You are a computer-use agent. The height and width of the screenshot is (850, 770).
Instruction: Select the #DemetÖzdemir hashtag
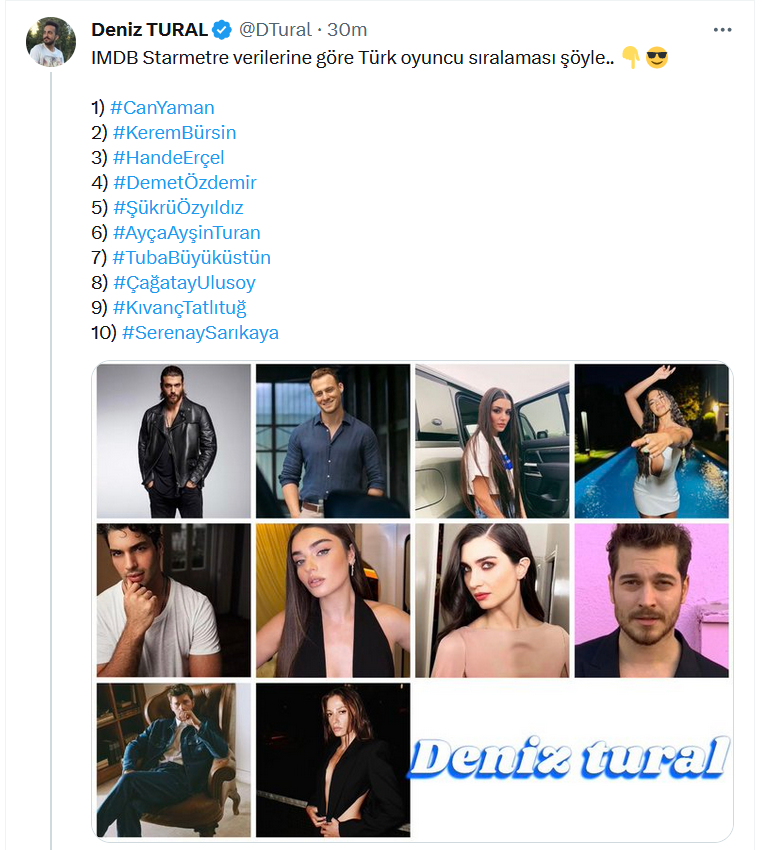tap(184, 183)
